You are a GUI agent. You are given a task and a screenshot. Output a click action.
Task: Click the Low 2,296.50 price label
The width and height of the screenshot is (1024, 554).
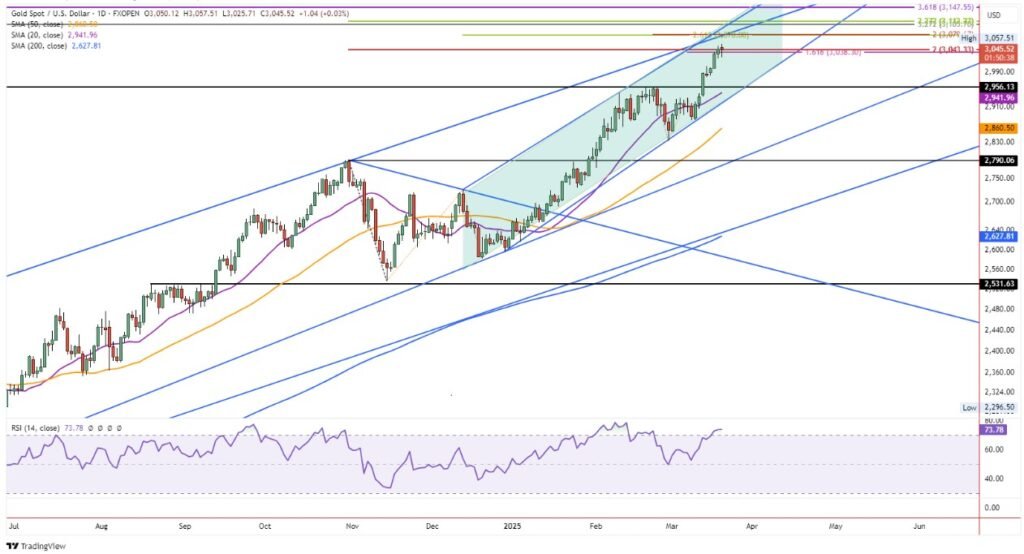pyautogui.click(x=990, y=407)
